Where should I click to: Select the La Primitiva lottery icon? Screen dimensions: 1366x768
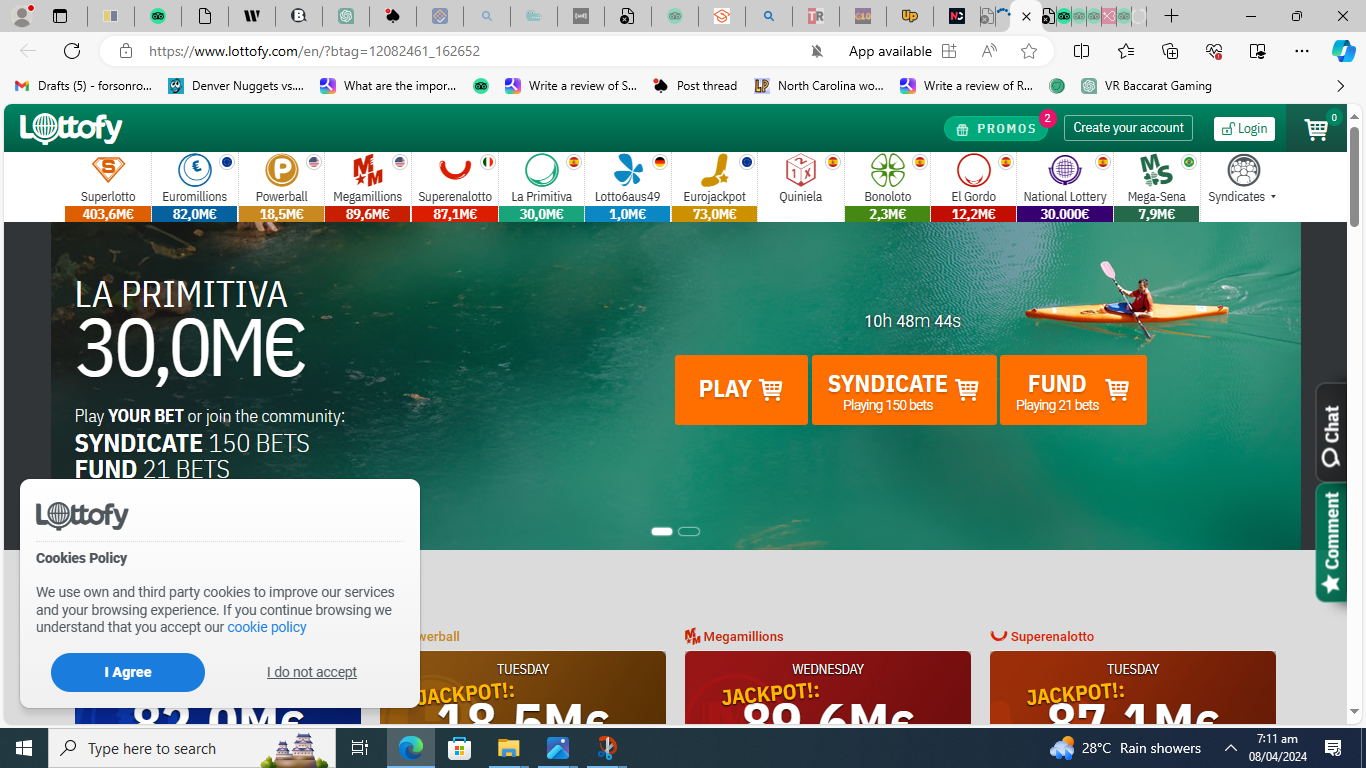(x=541, y=170)
